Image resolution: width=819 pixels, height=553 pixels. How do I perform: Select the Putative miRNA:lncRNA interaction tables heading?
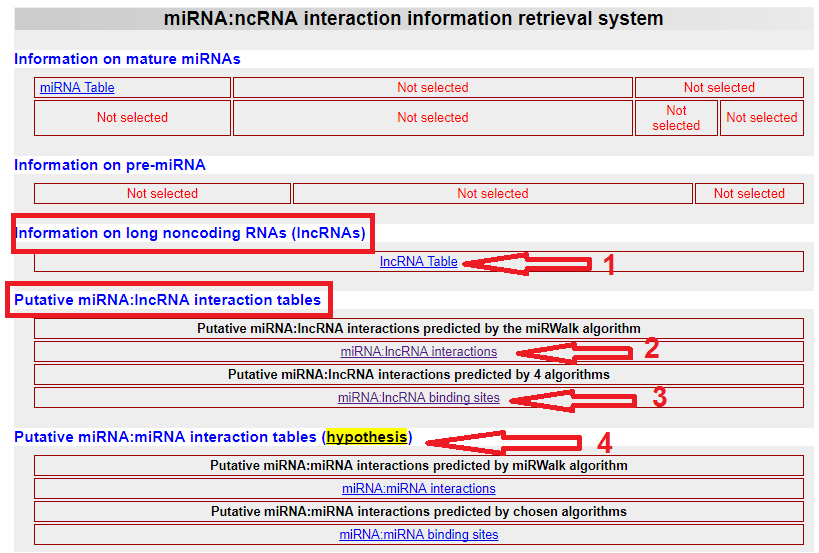(x=168, y=300)
